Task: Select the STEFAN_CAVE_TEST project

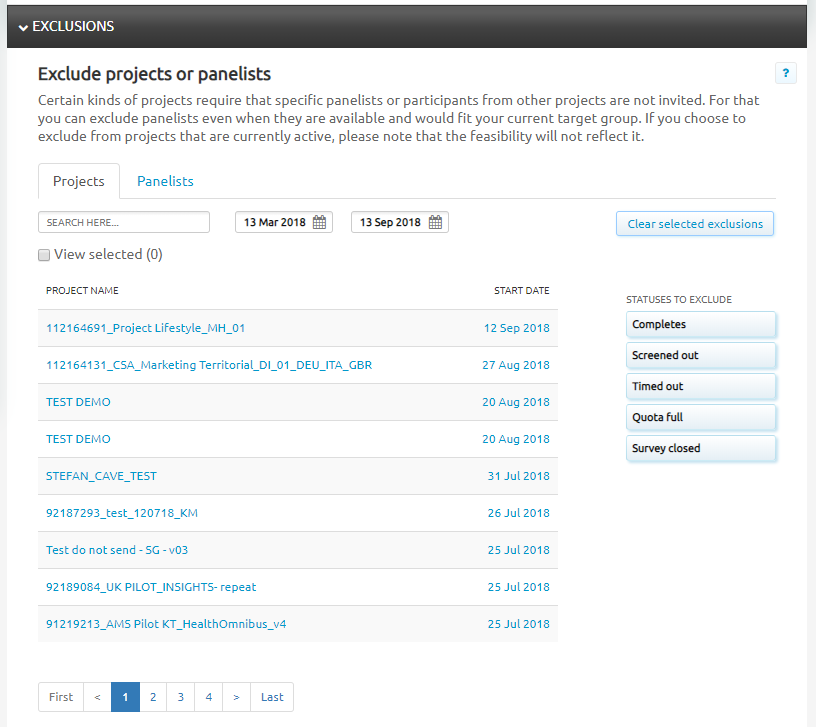Action: coord(101,476)
